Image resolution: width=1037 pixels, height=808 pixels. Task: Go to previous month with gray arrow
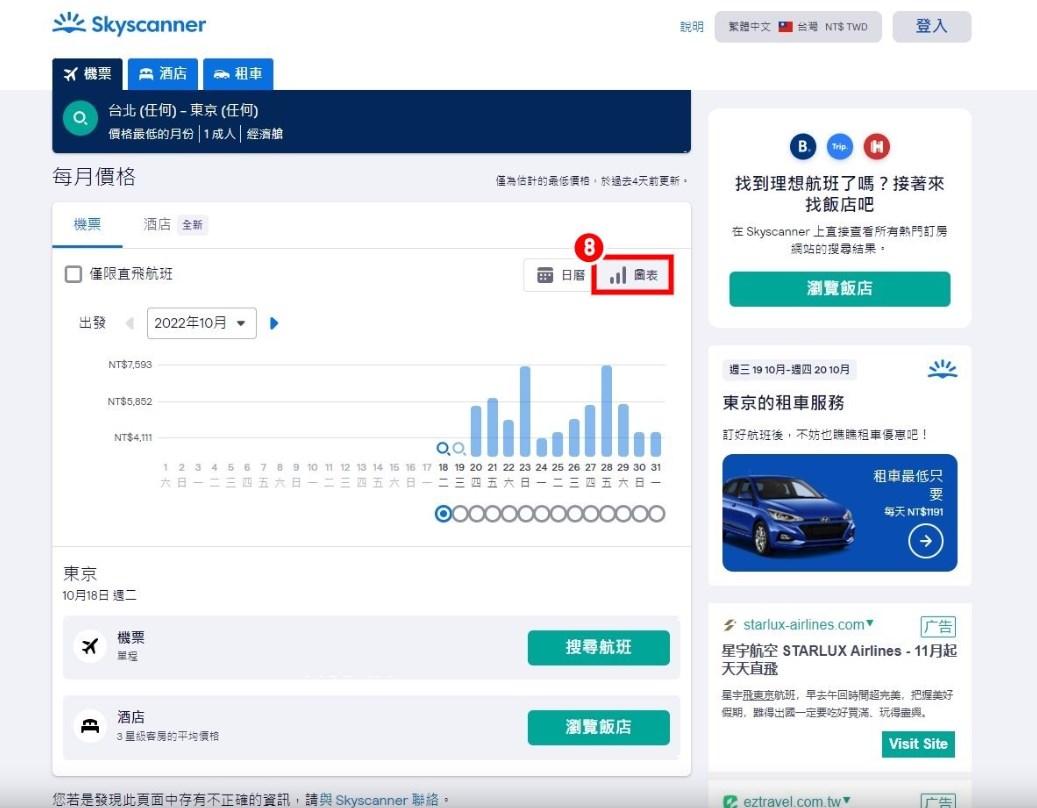click(130, 323)
